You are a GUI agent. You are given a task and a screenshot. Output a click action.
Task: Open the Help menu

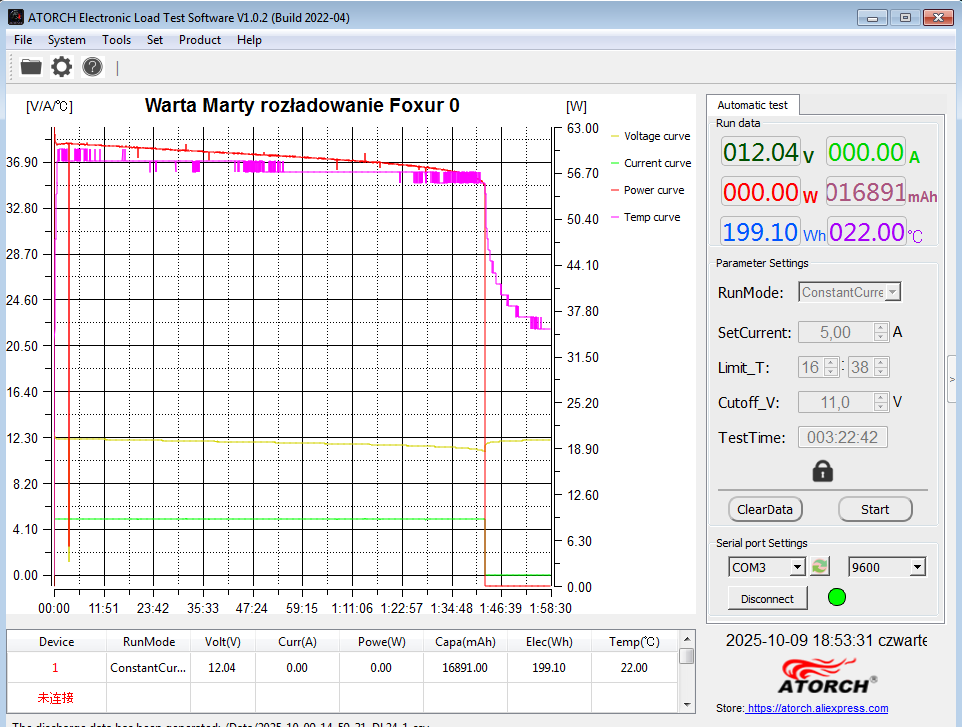point(249,40)
